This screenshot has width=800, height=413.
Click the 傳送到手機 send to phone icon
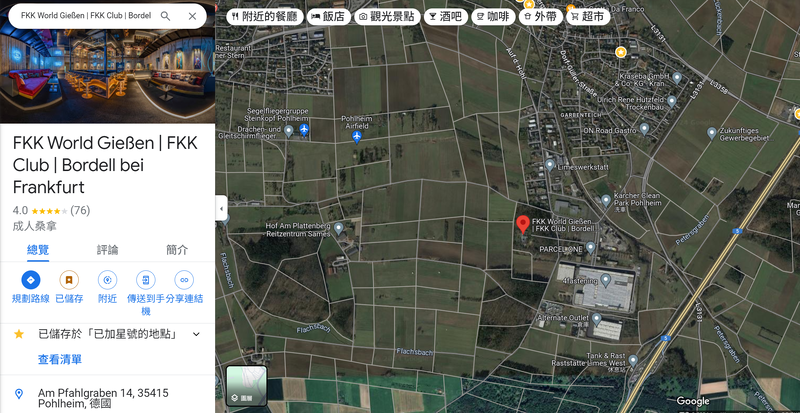point(146,280)
